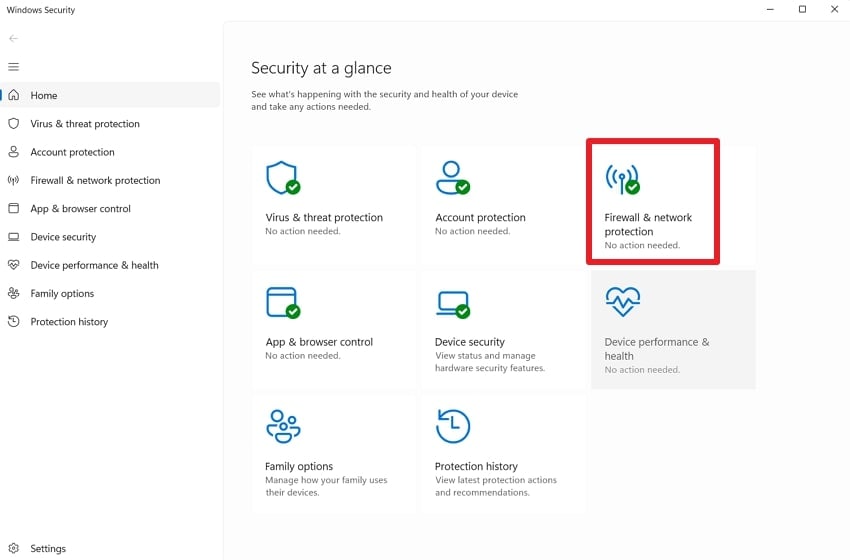Click the 'Security at a glance' heading
Image resolution: width=850 pixels, height=560 pixels.
click(x=321, y=68)
